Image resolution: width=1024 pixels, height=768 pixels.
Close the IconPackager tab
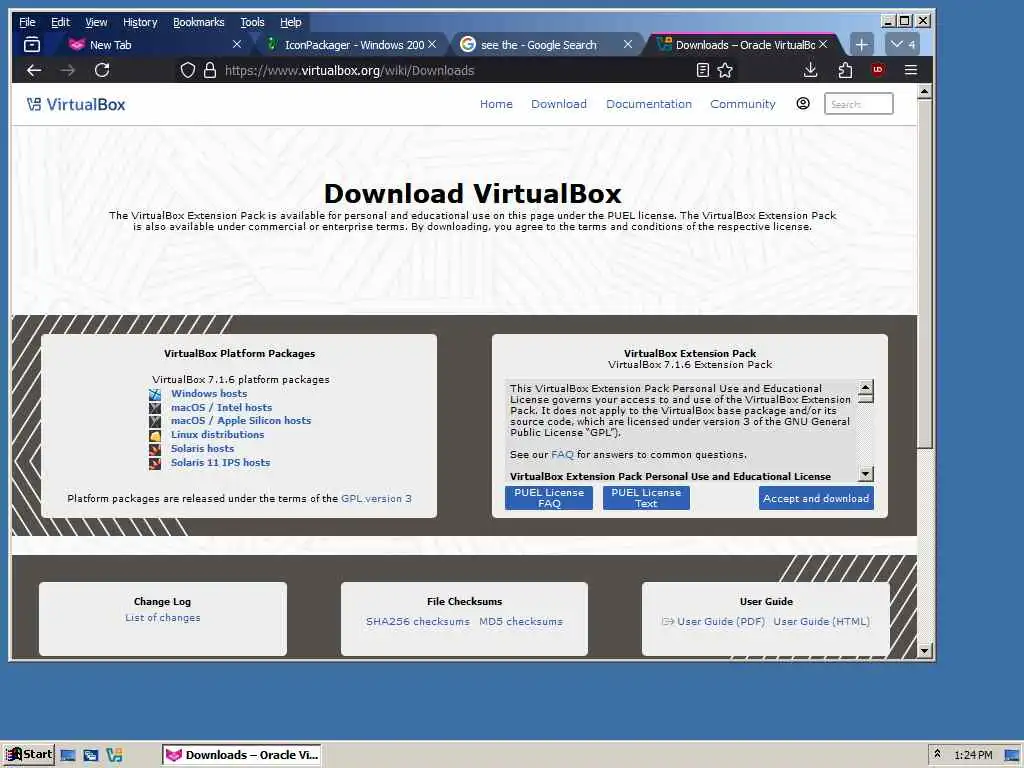[x=432, y=44]
